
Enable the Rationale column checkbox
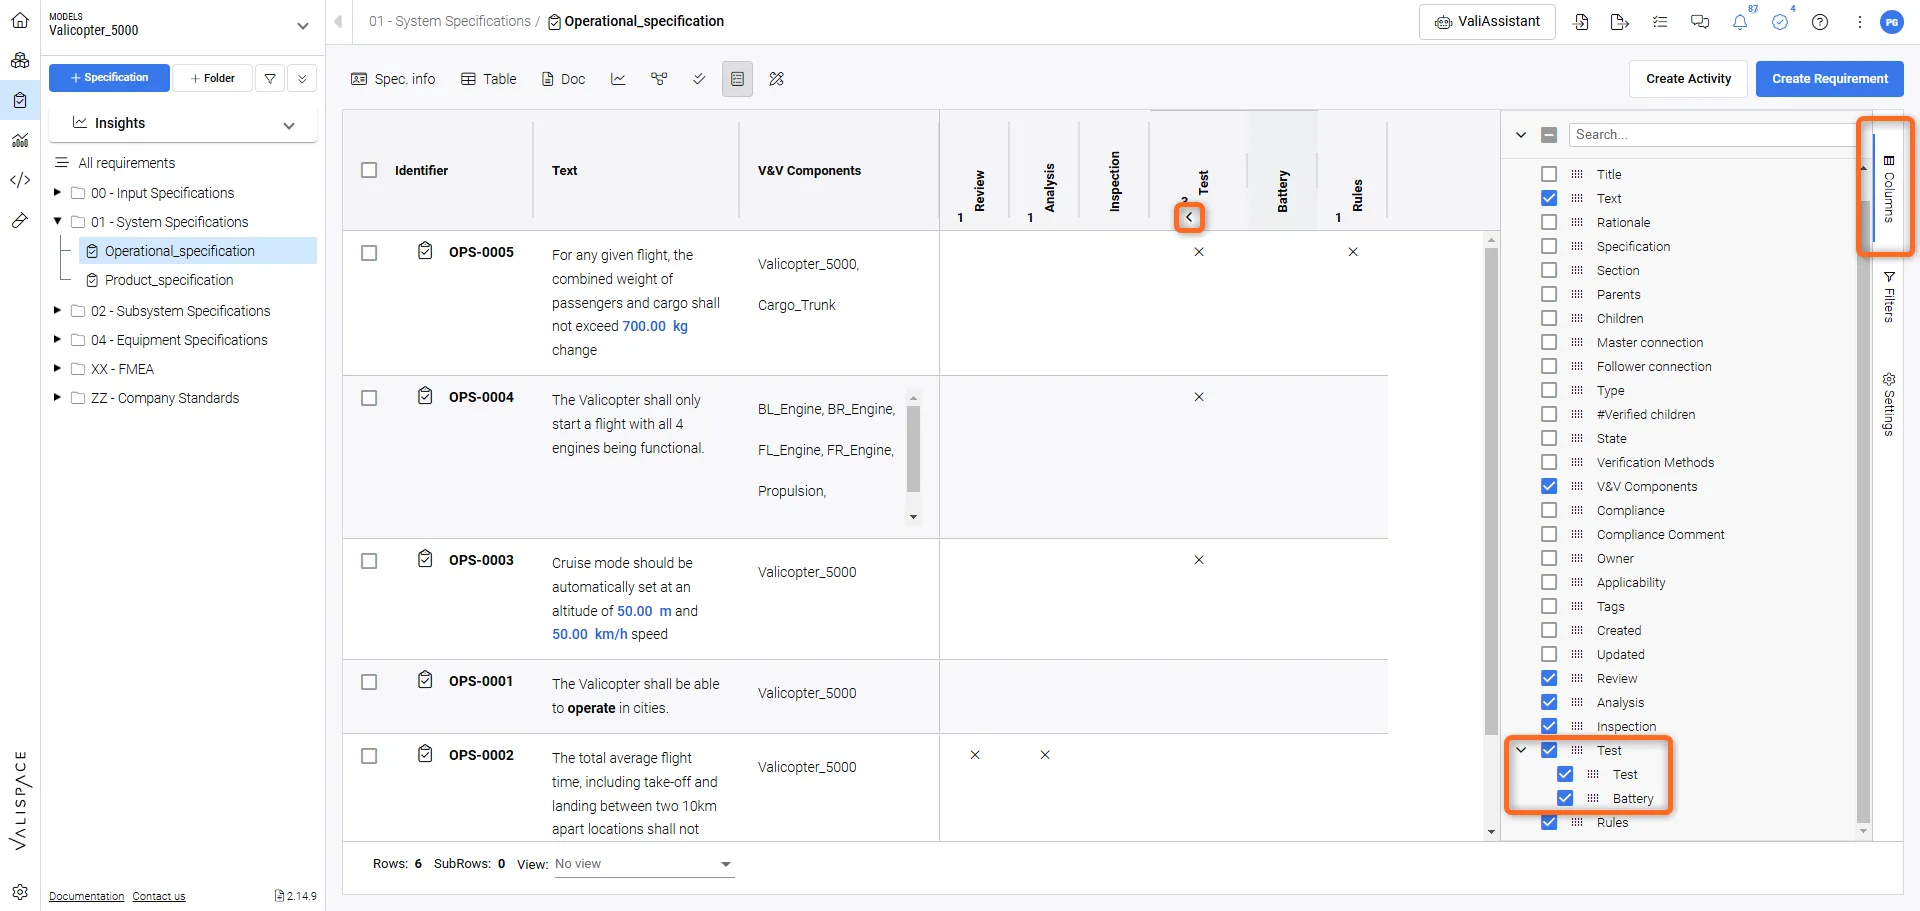tap(1549, 222)
